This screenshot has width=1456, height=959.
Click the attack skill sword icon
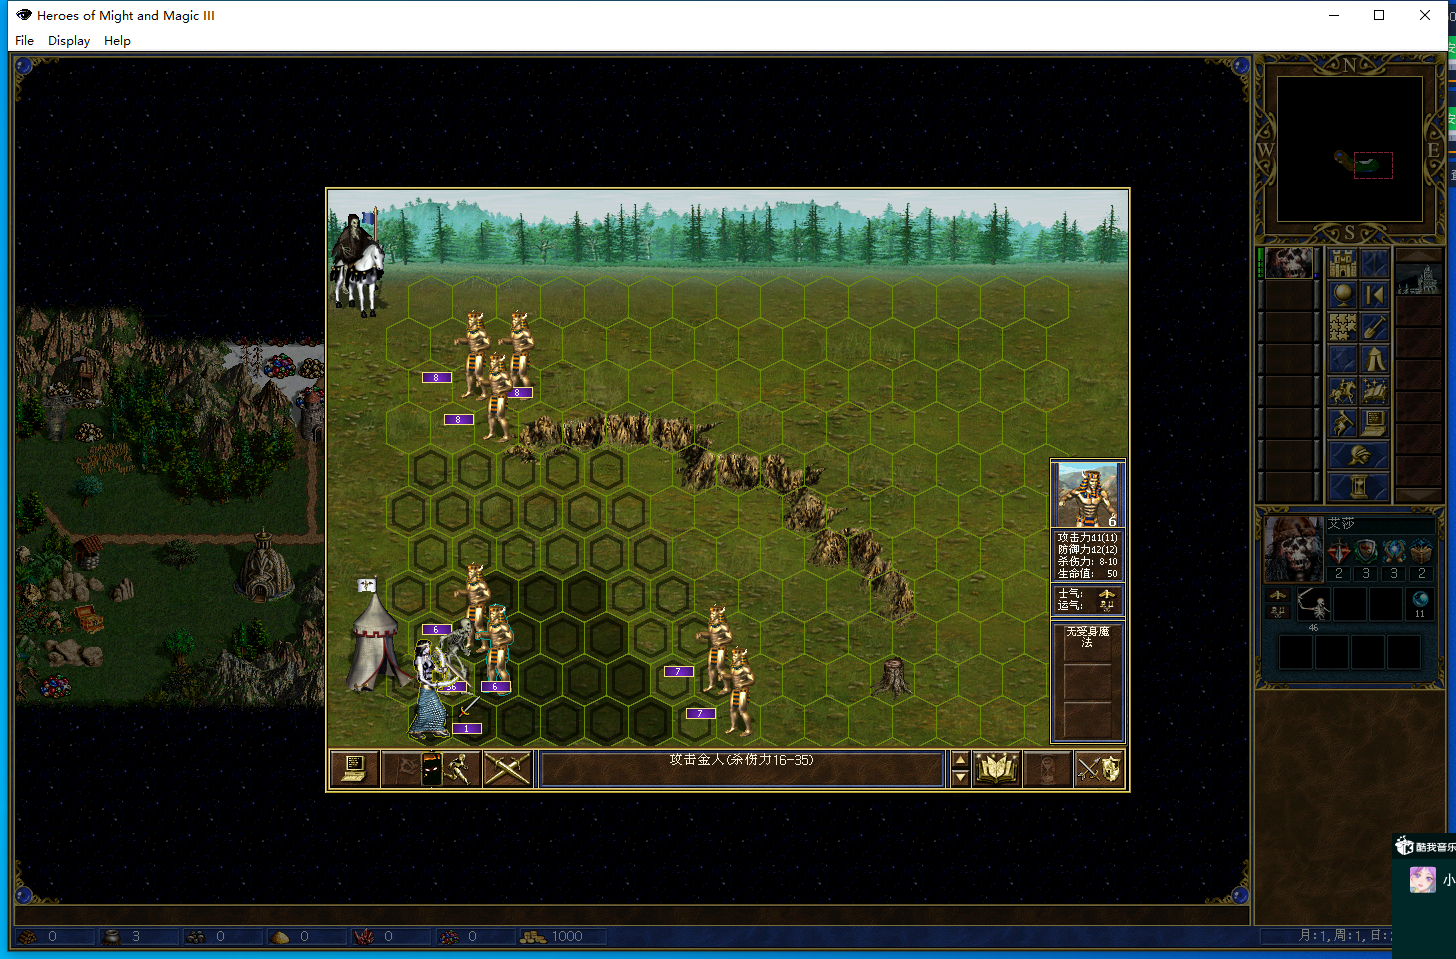(x=1339, y=551)
